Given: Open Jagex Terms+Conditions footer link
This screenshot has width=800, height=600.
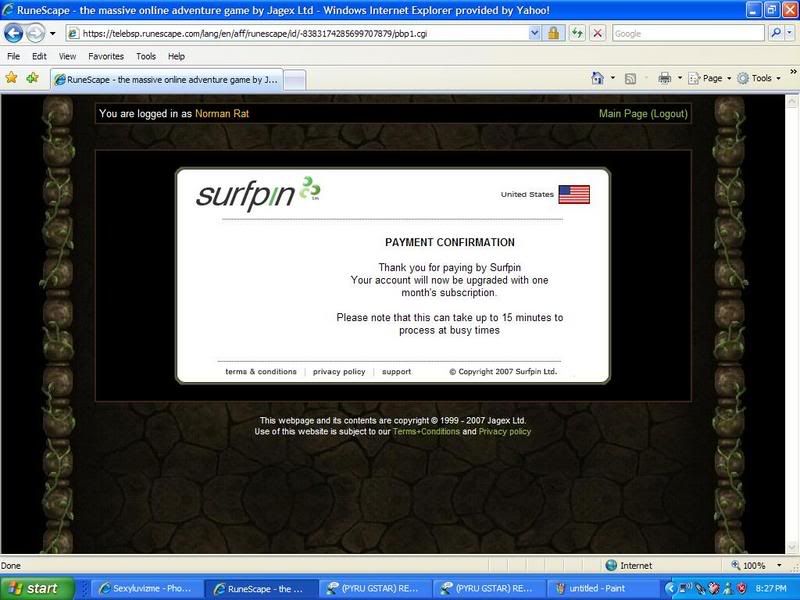Looking at the screenshot, I should pyautogui.click(x=426, y=432).
